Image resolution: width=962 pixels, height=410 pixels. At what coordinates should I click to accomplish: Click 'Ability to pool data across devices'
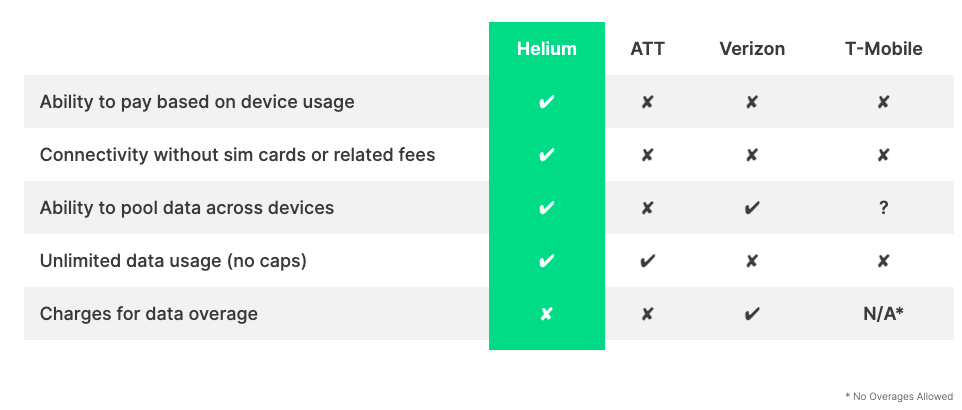pos(187,208)
